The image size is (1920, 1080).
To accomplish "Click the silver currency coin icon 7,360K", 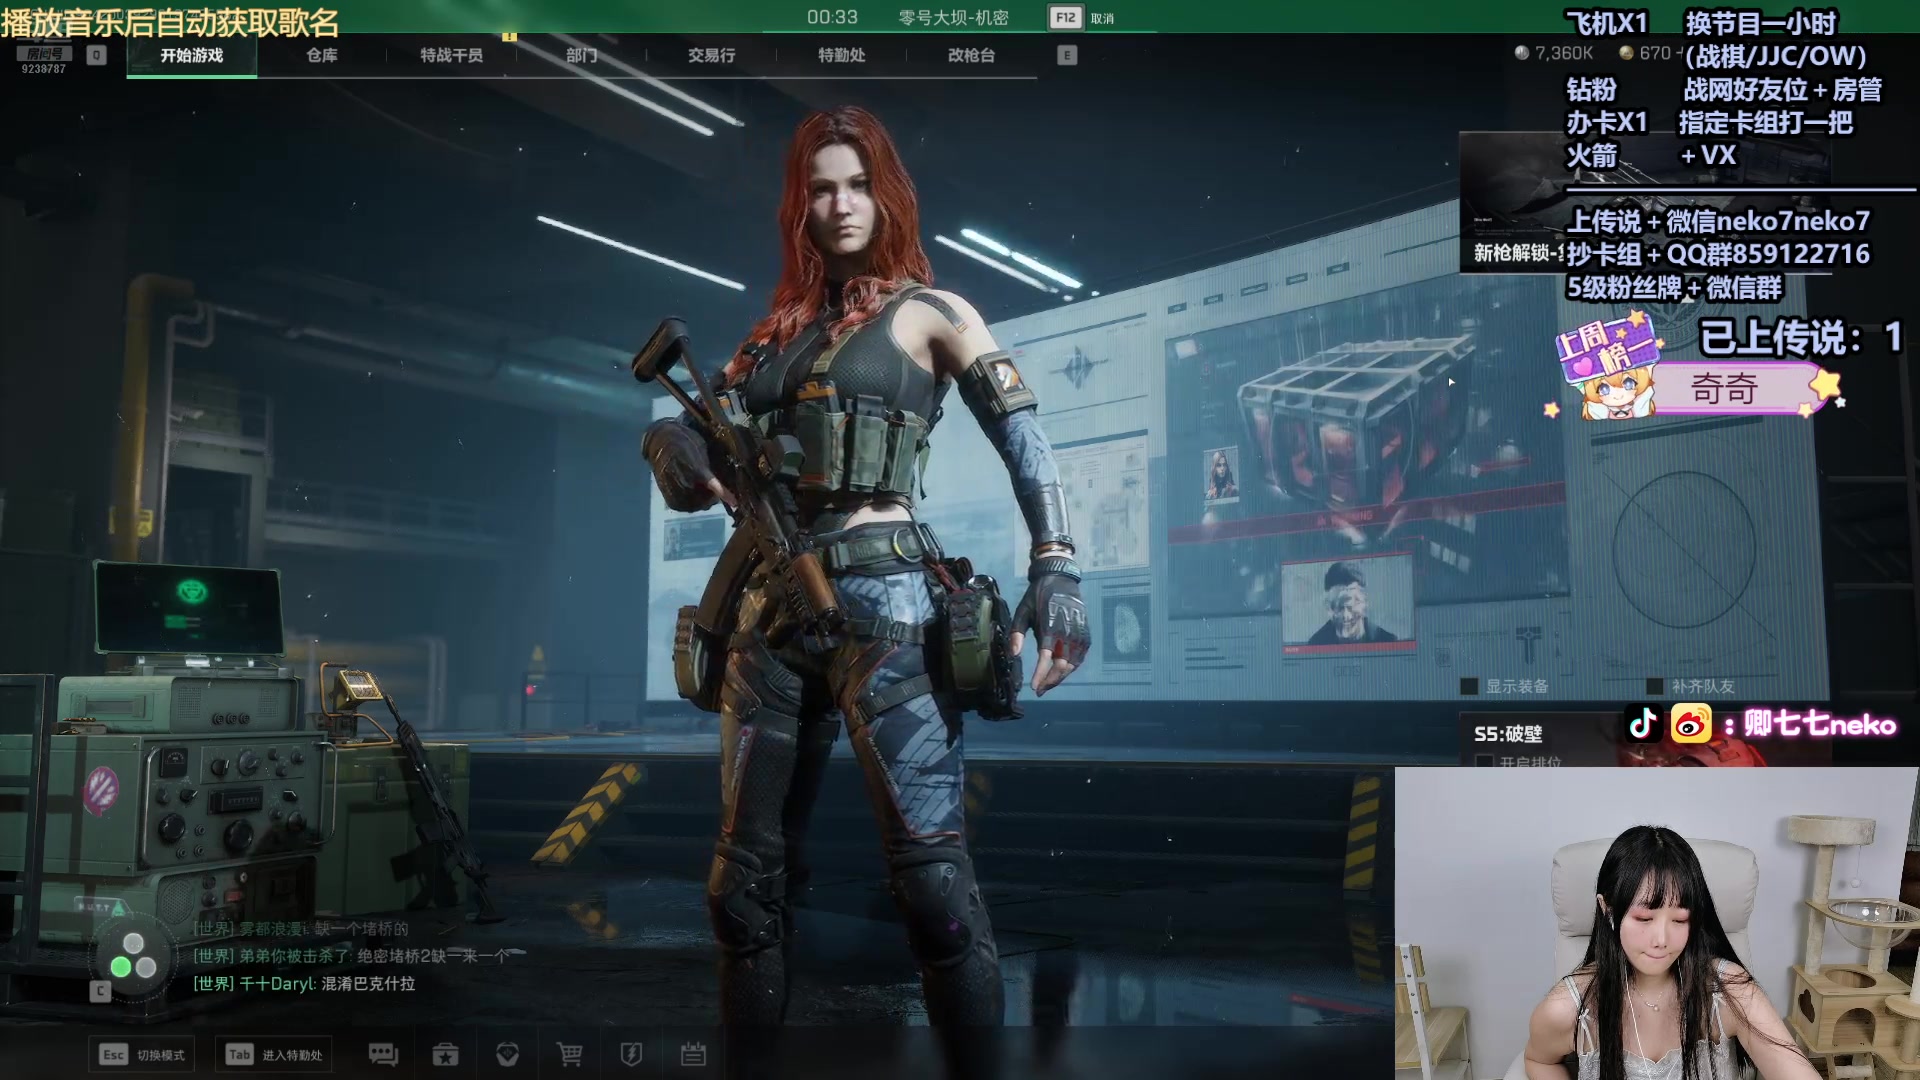I will point(1522,53).
